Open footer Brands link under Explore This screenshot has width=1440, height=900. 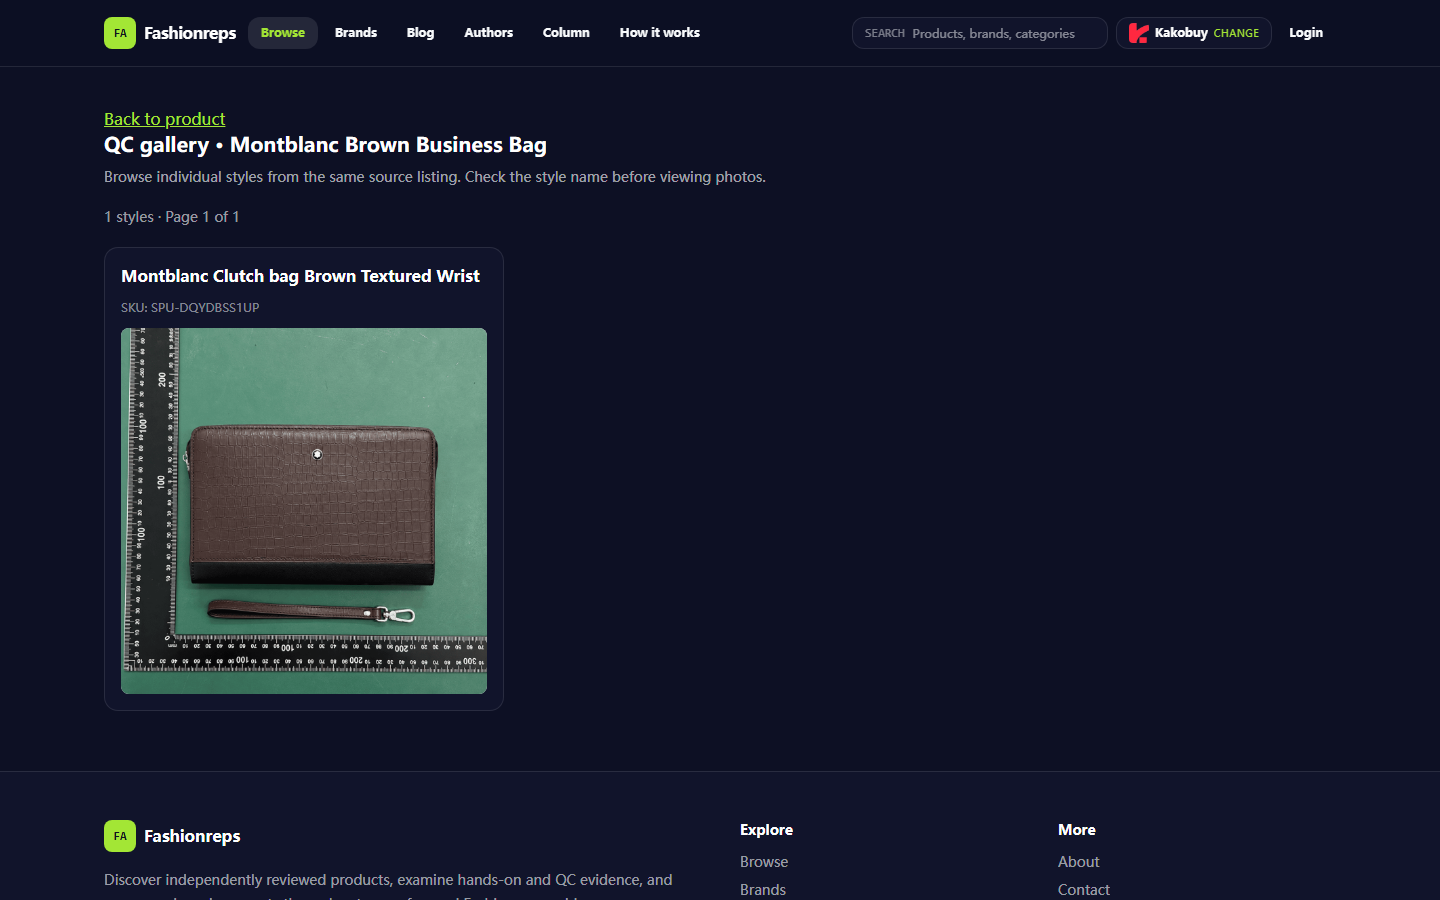point(763,890)
